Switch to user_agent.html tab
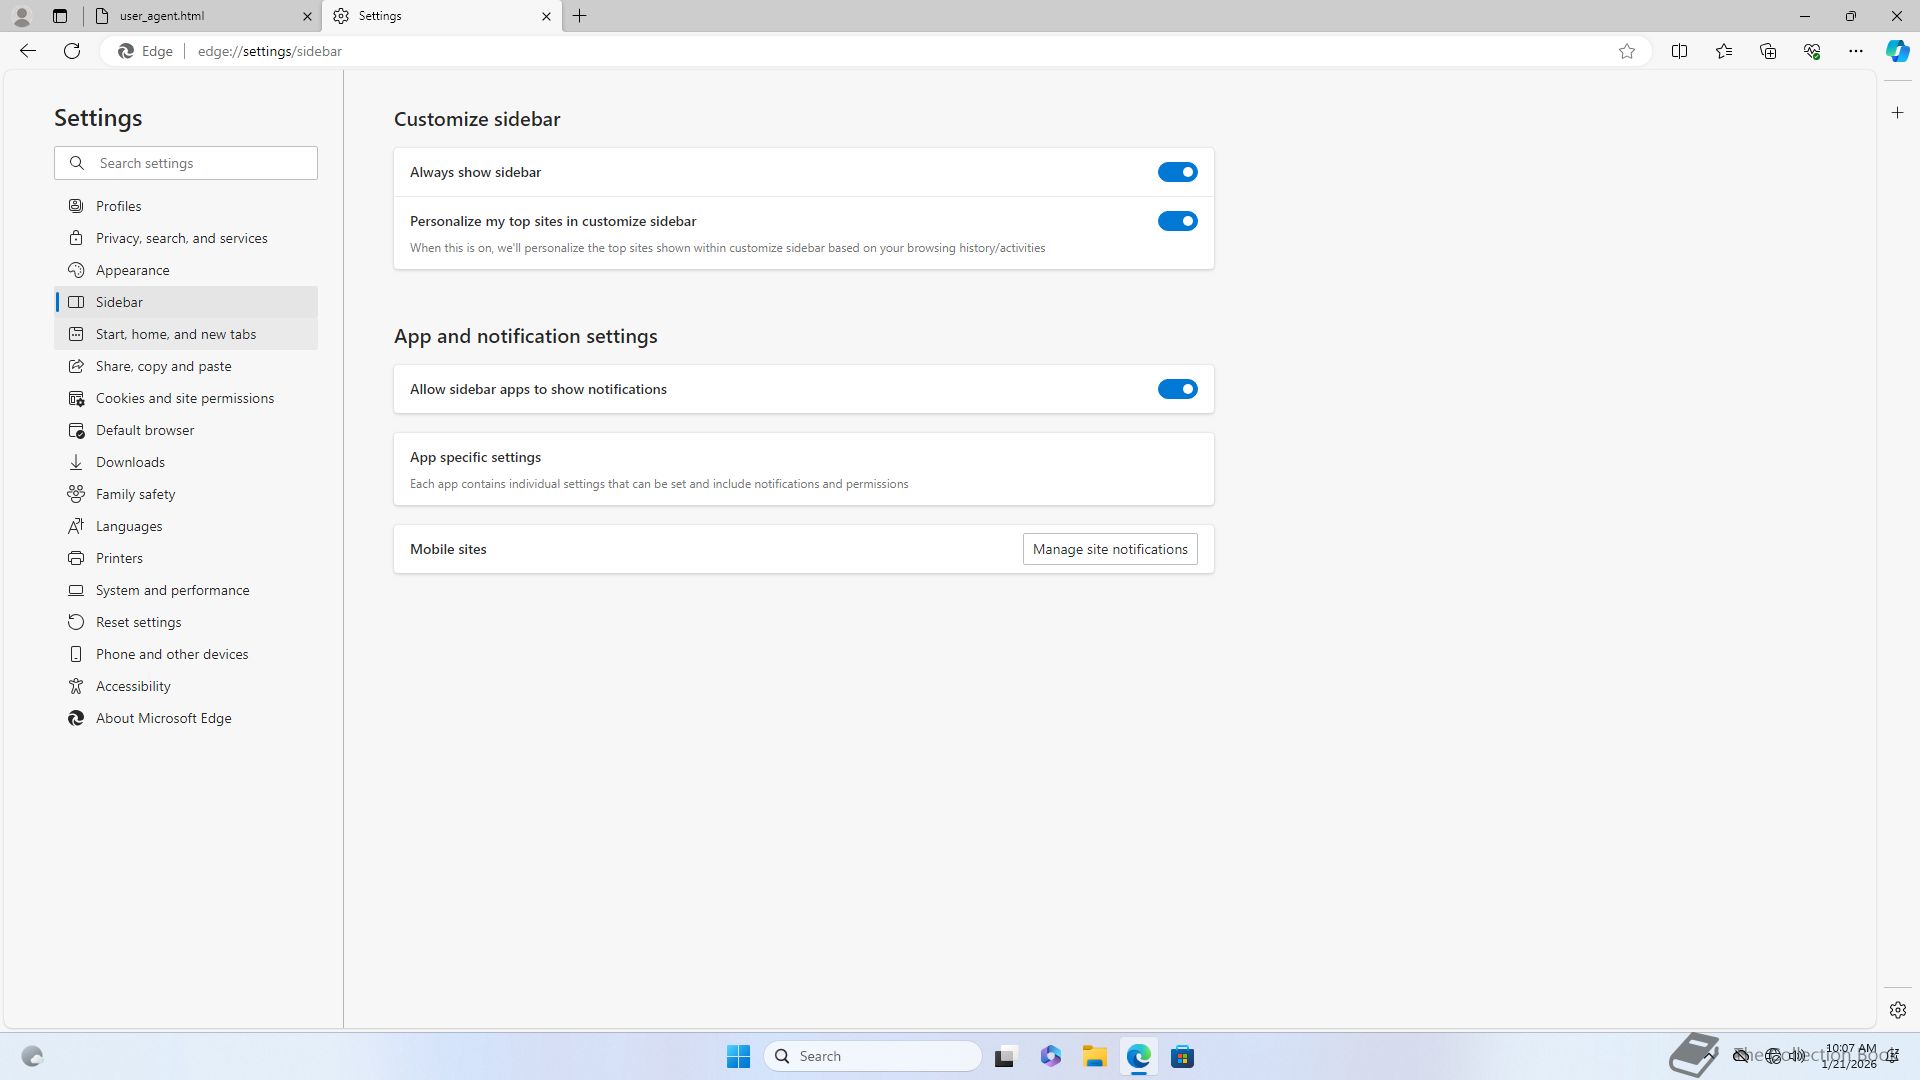The width and height of the screenshot is (1920, 1080). [200, 16]
